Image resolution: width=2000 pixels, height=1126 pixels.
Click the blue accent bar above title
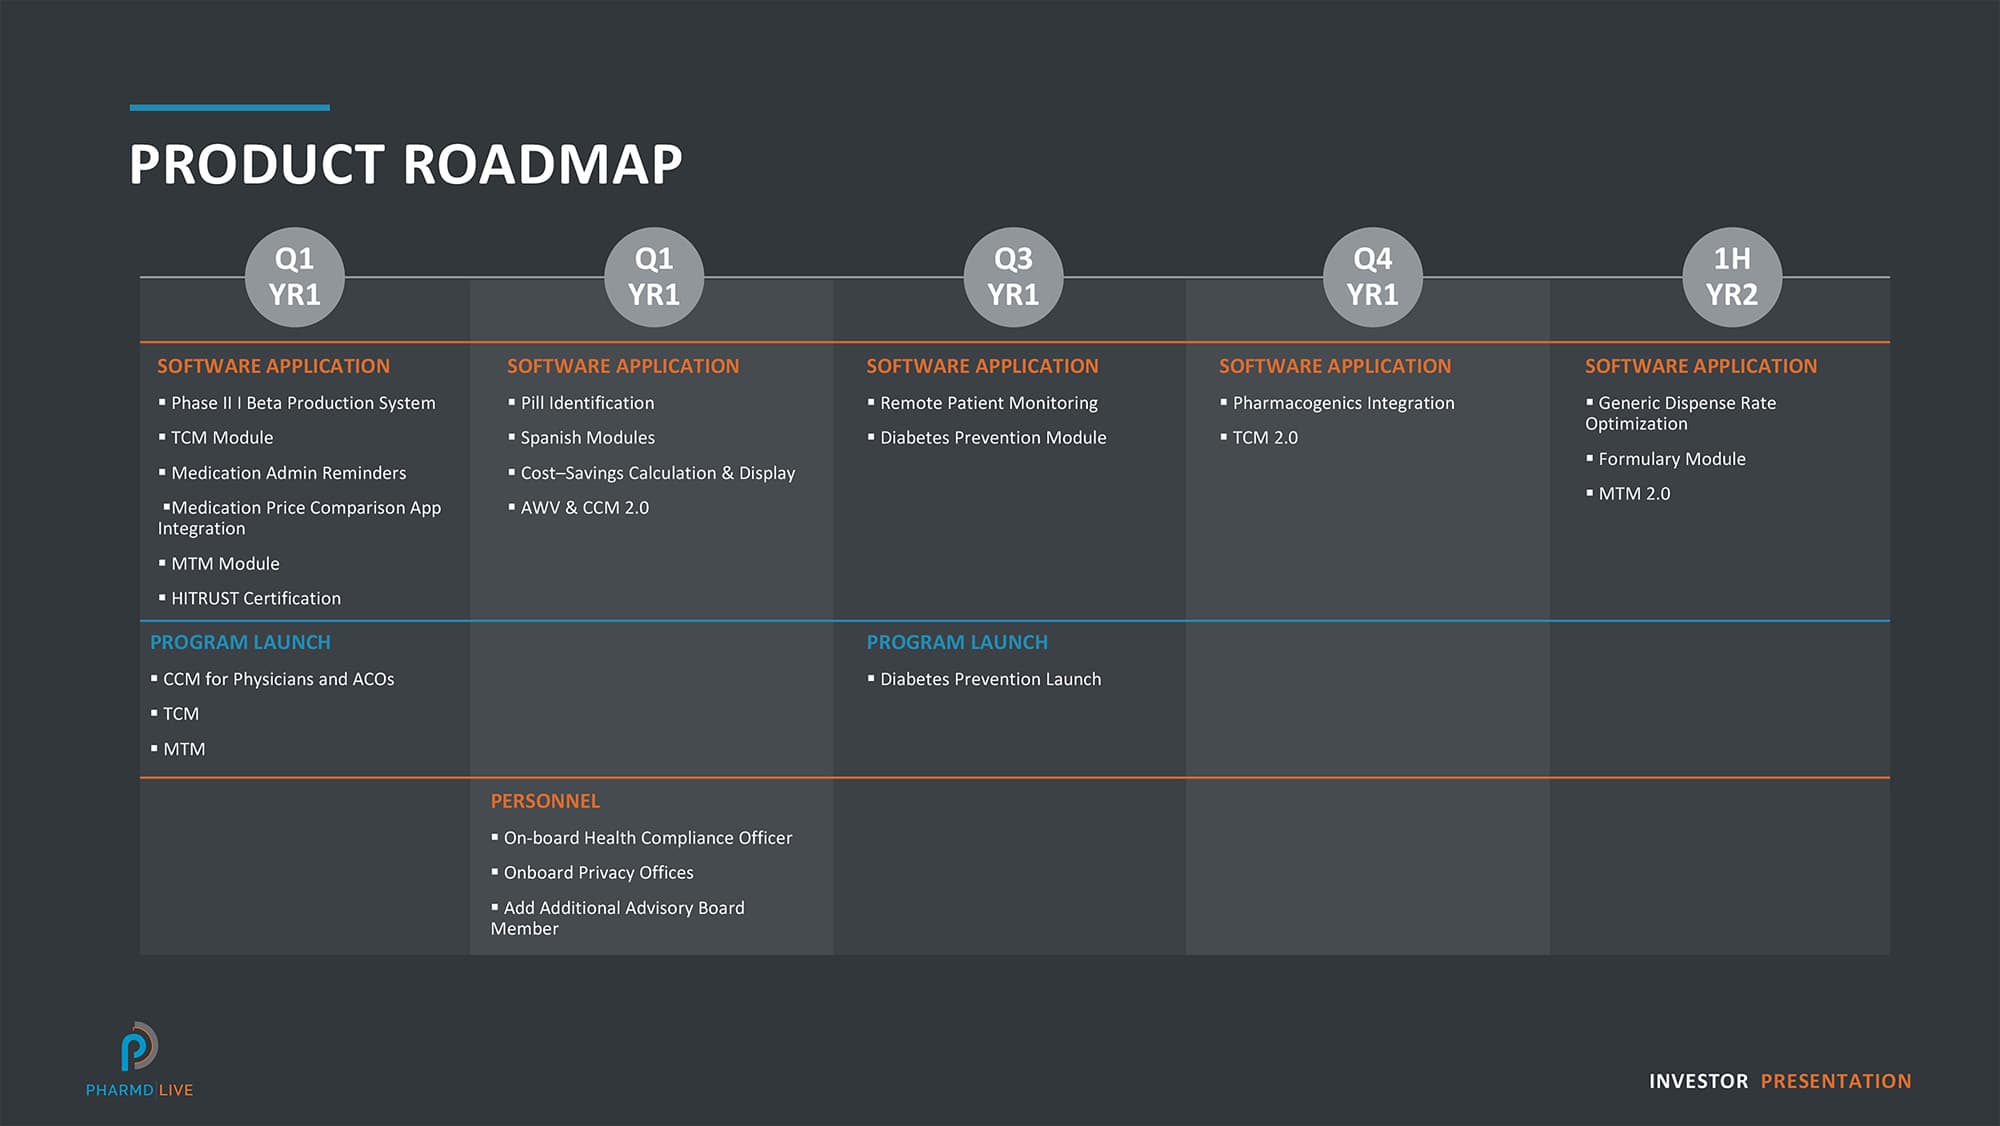[229, 107]
